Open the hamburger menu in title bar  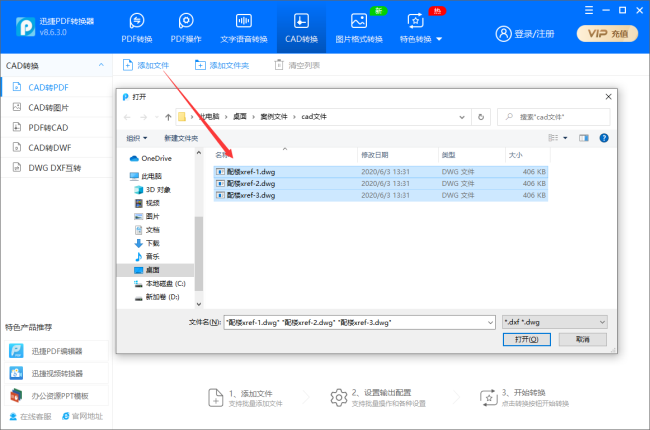point(589,10)
